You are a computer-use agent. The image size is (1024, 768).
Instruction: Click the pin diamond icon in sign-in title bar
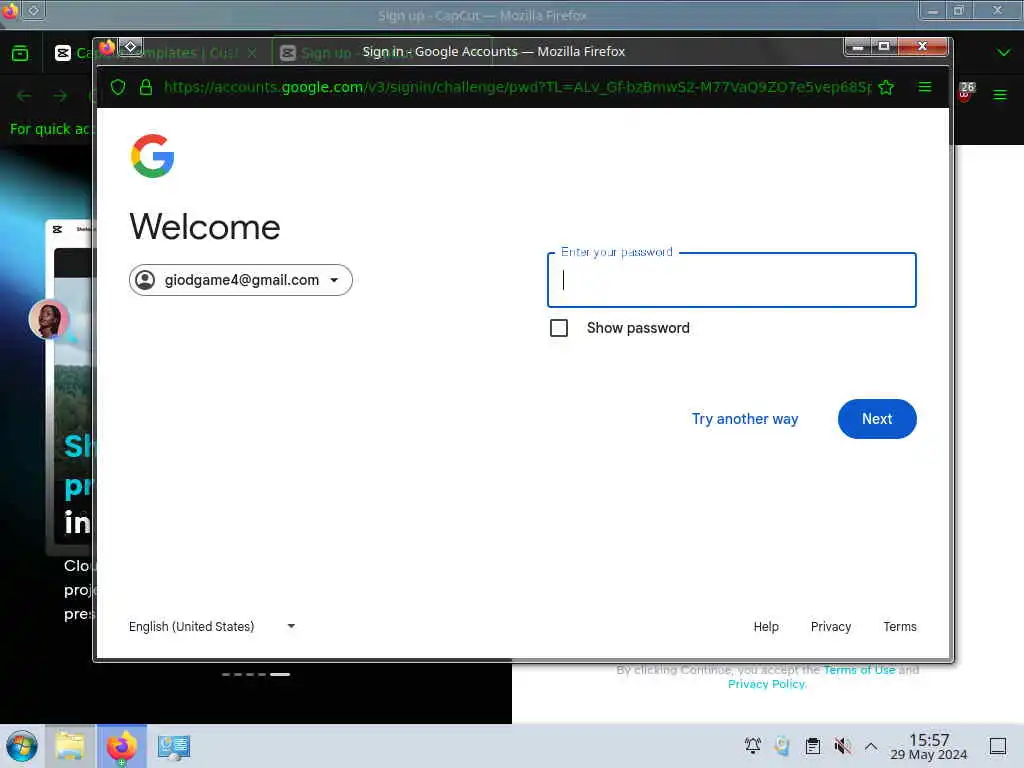(130, 47)
